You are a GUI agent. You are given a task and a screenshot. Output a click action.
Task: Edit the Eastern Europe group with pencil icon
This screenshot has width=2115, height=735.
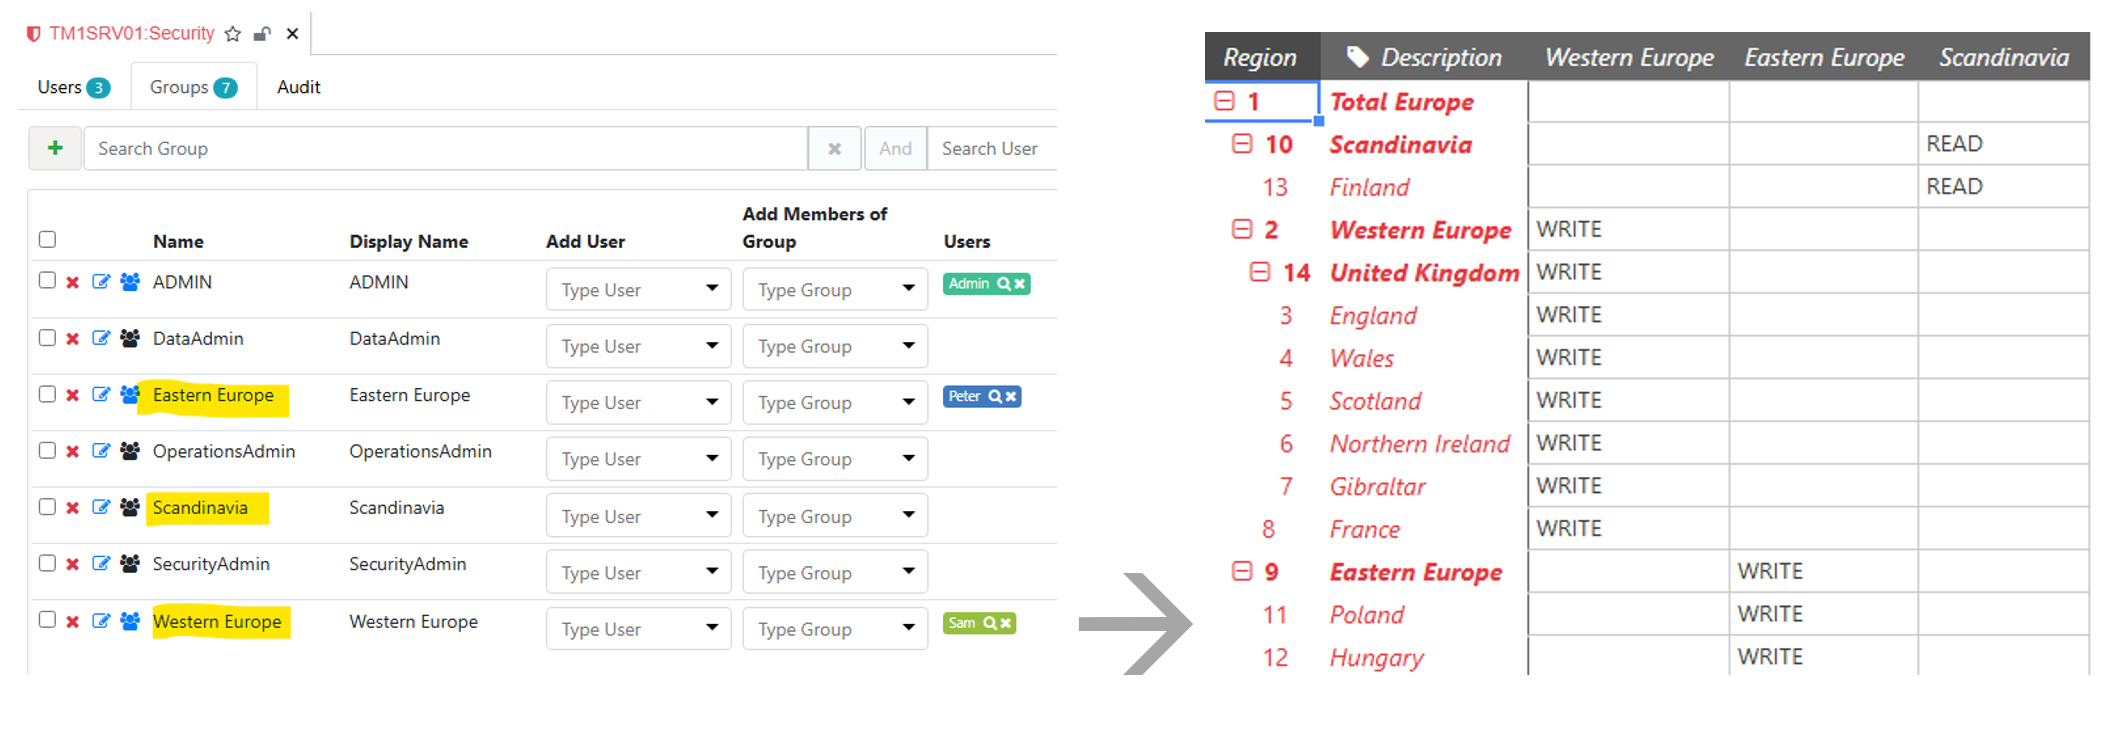pos(101,395)
